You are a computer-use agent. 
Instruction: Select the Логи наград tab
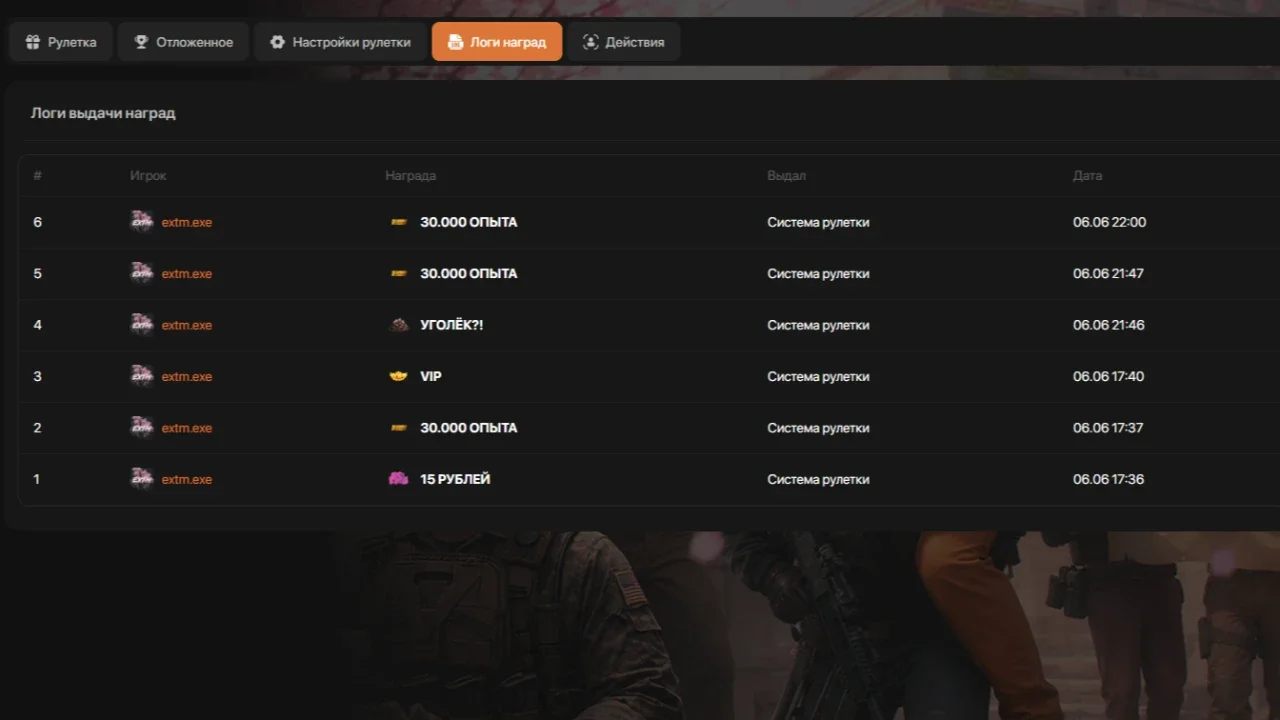tap(497, 42)
